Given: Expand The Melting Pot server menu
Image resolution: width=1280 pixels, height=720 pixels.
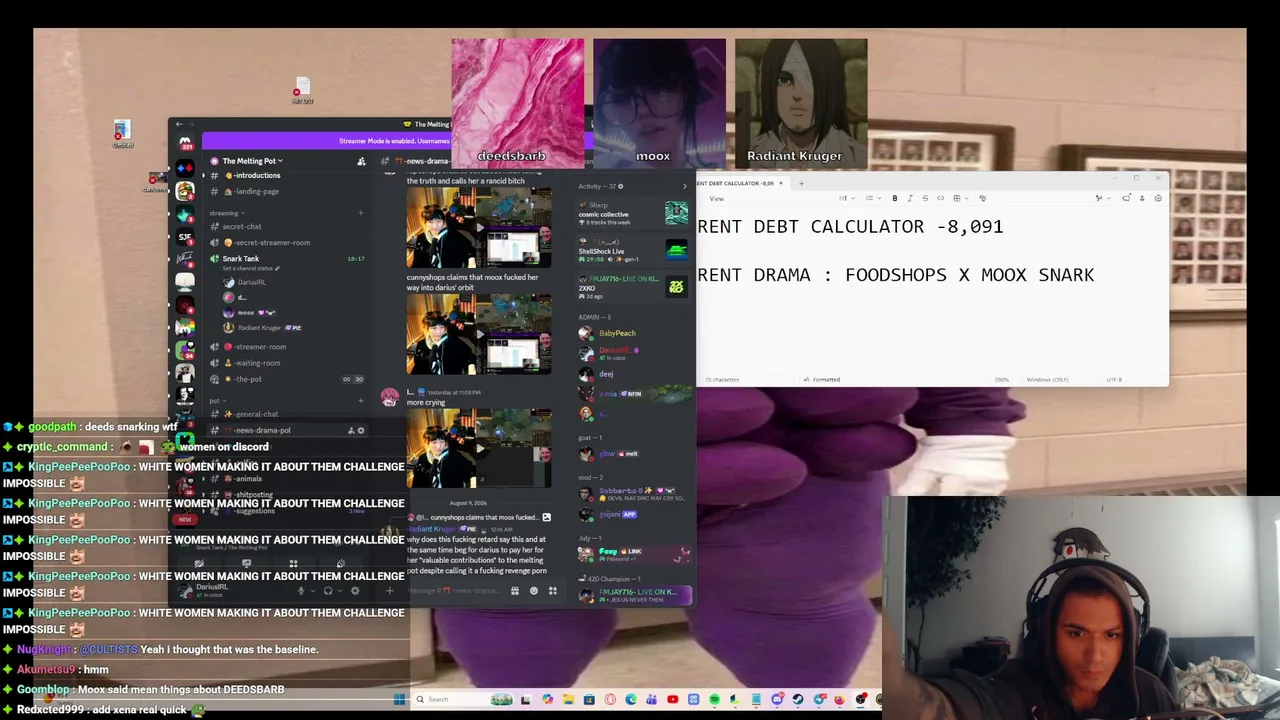Looking at the screenshot, I should pos(252,161).
